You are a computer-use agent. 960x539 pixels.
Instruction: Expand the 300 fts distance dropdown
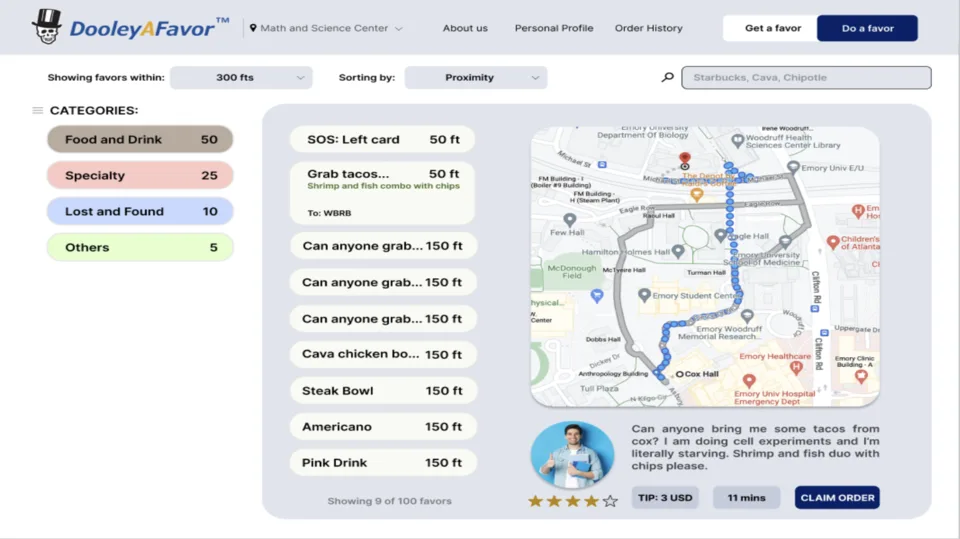point(241,78)
